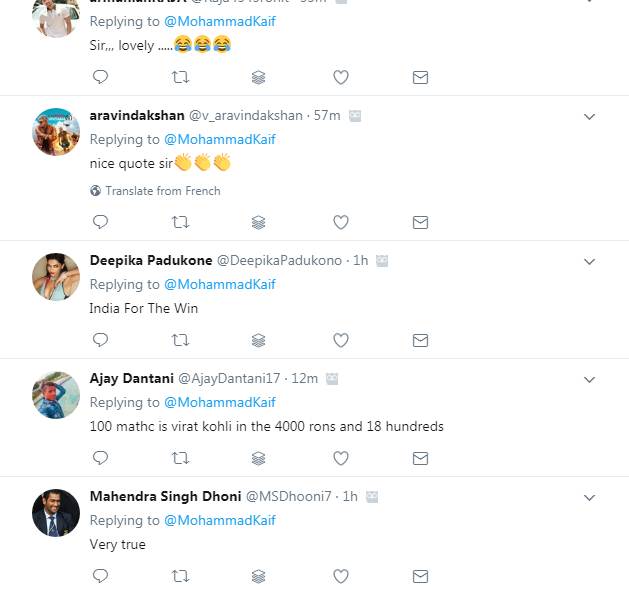Send Mahendra Singh Dhoni's tweet via direct message

point(420,576)
